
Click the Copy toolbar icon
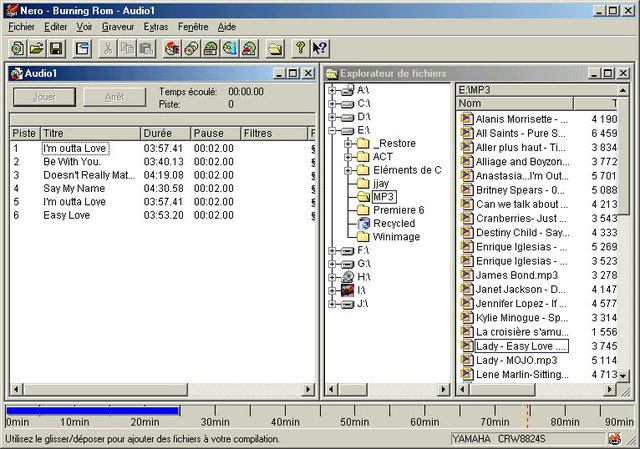(x=127, y=49)
